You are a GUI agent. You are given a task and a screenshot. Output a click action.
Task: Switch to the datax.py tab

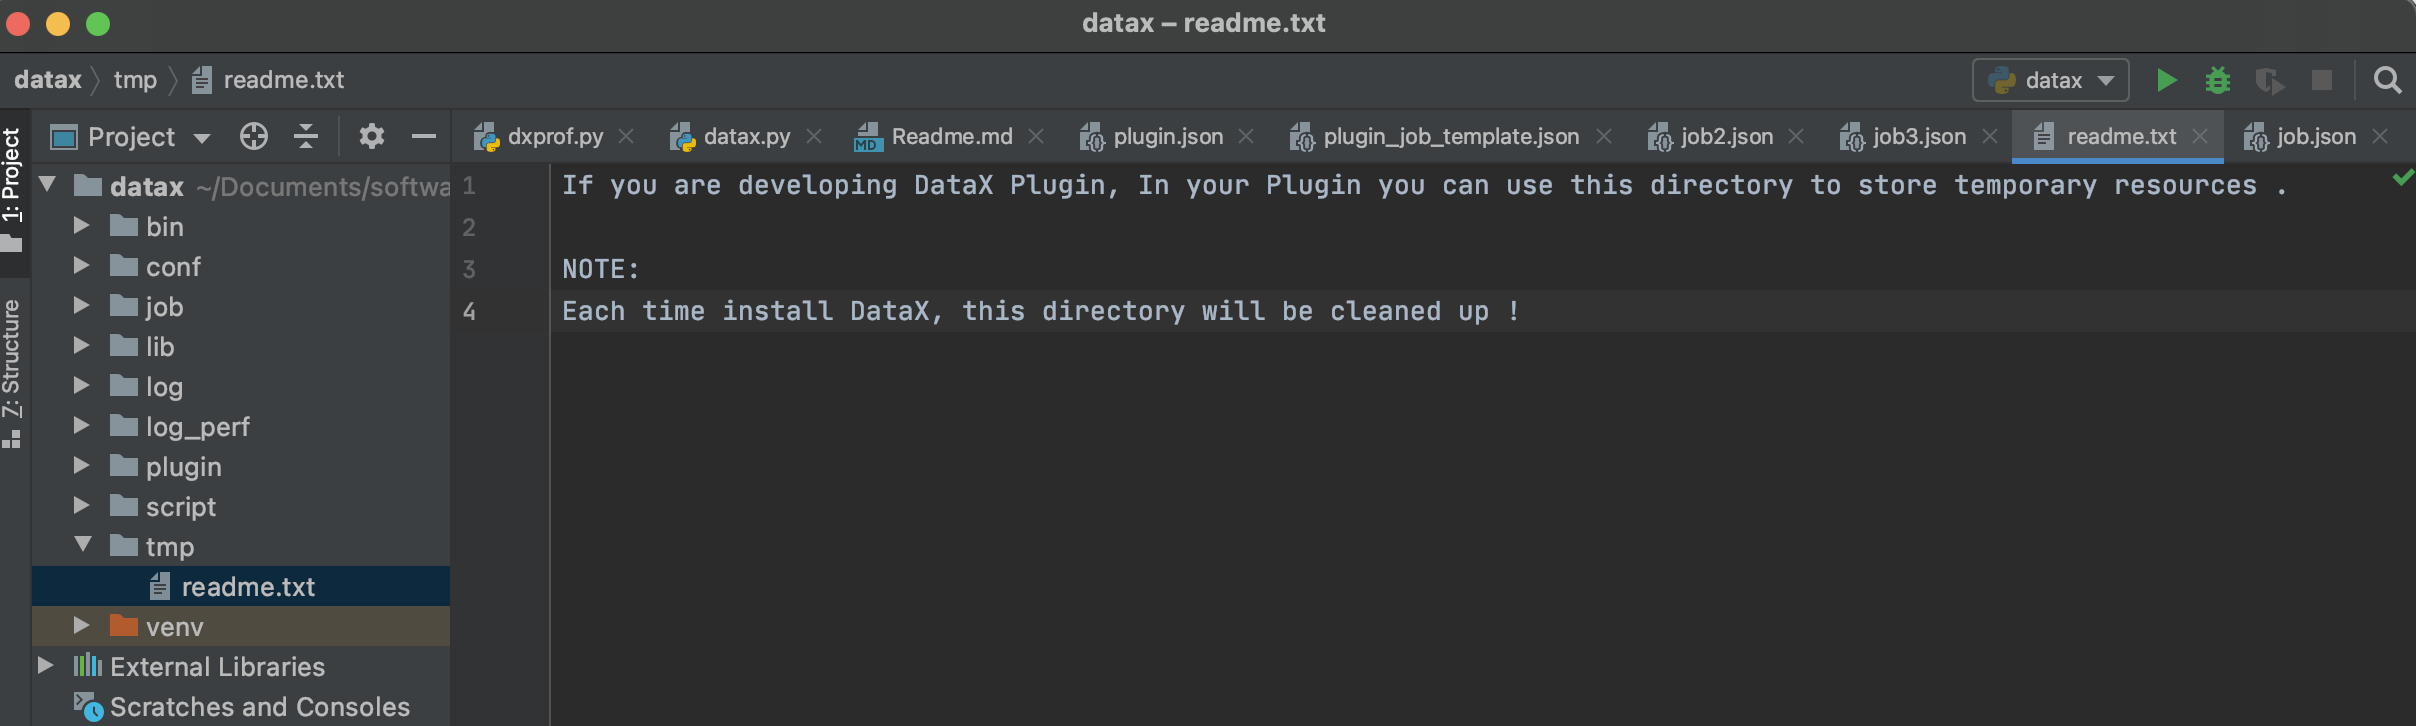(745, 136)
